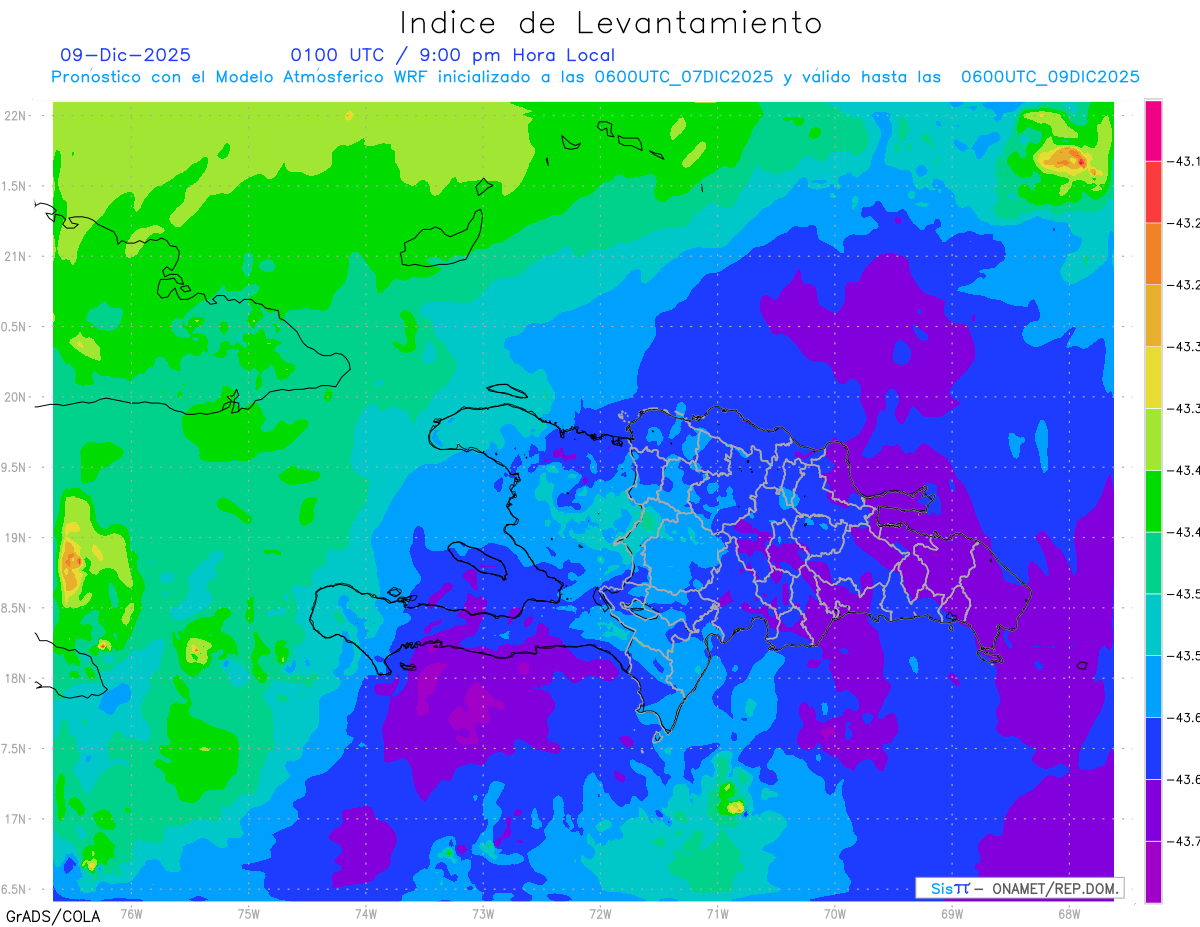Screen dimensions: 1200x927
Task: Click the '20N' latitude label
Action: 15,397
